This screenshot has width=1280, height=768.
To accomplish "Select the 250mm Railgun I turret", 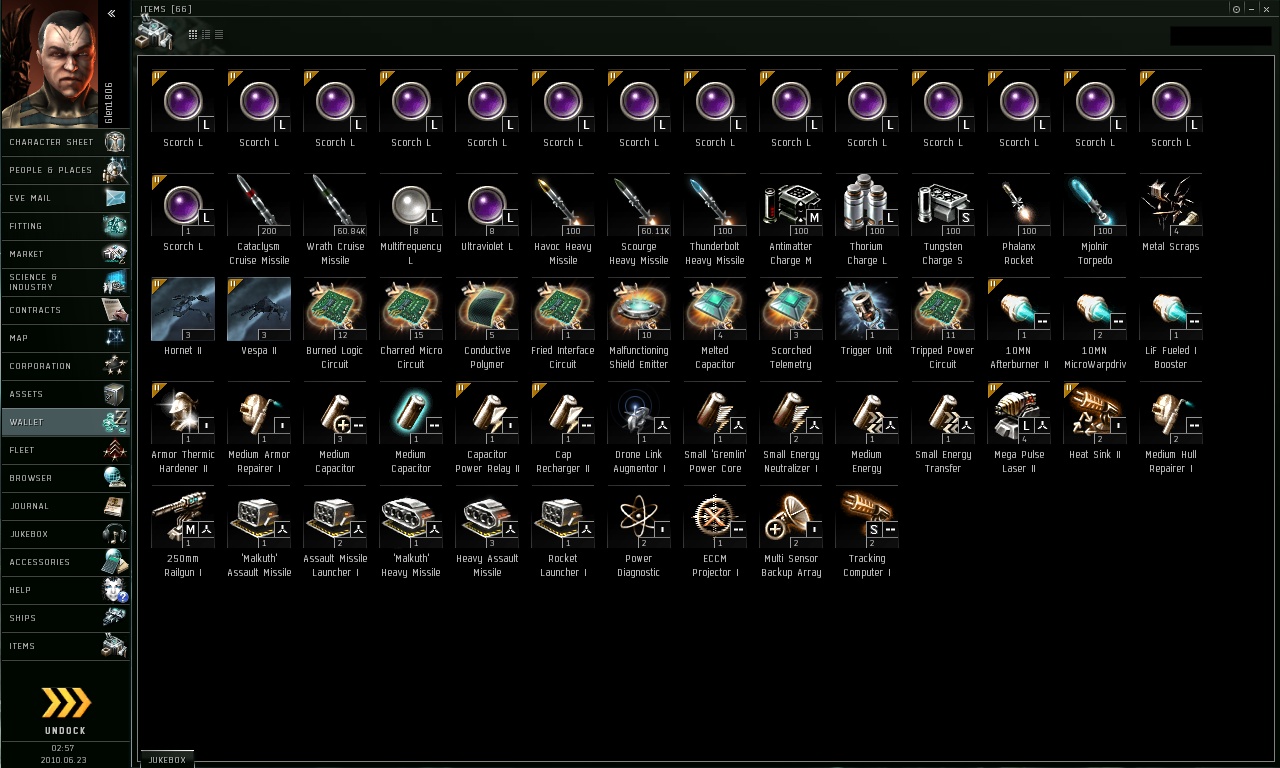I will [183, 532].
